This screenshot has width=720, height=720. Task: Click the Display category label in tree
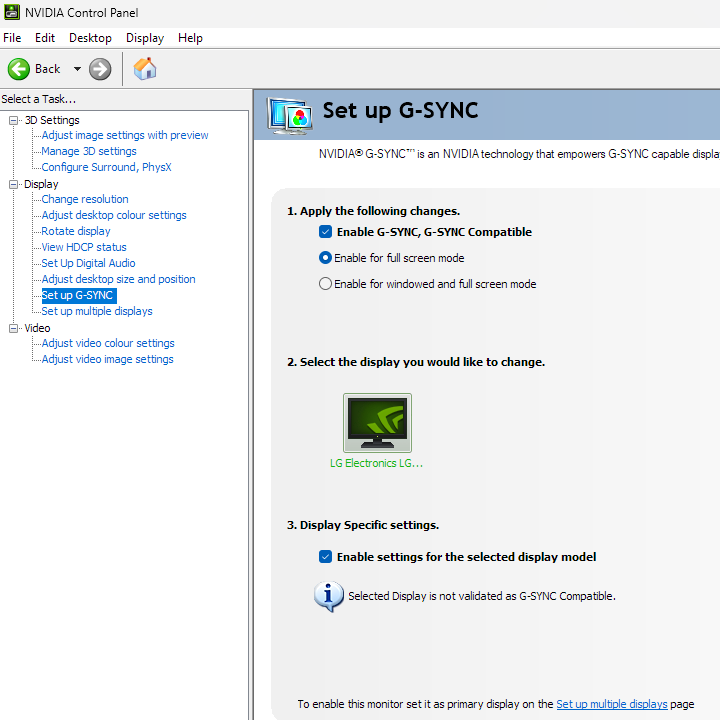tap(41, 184)
